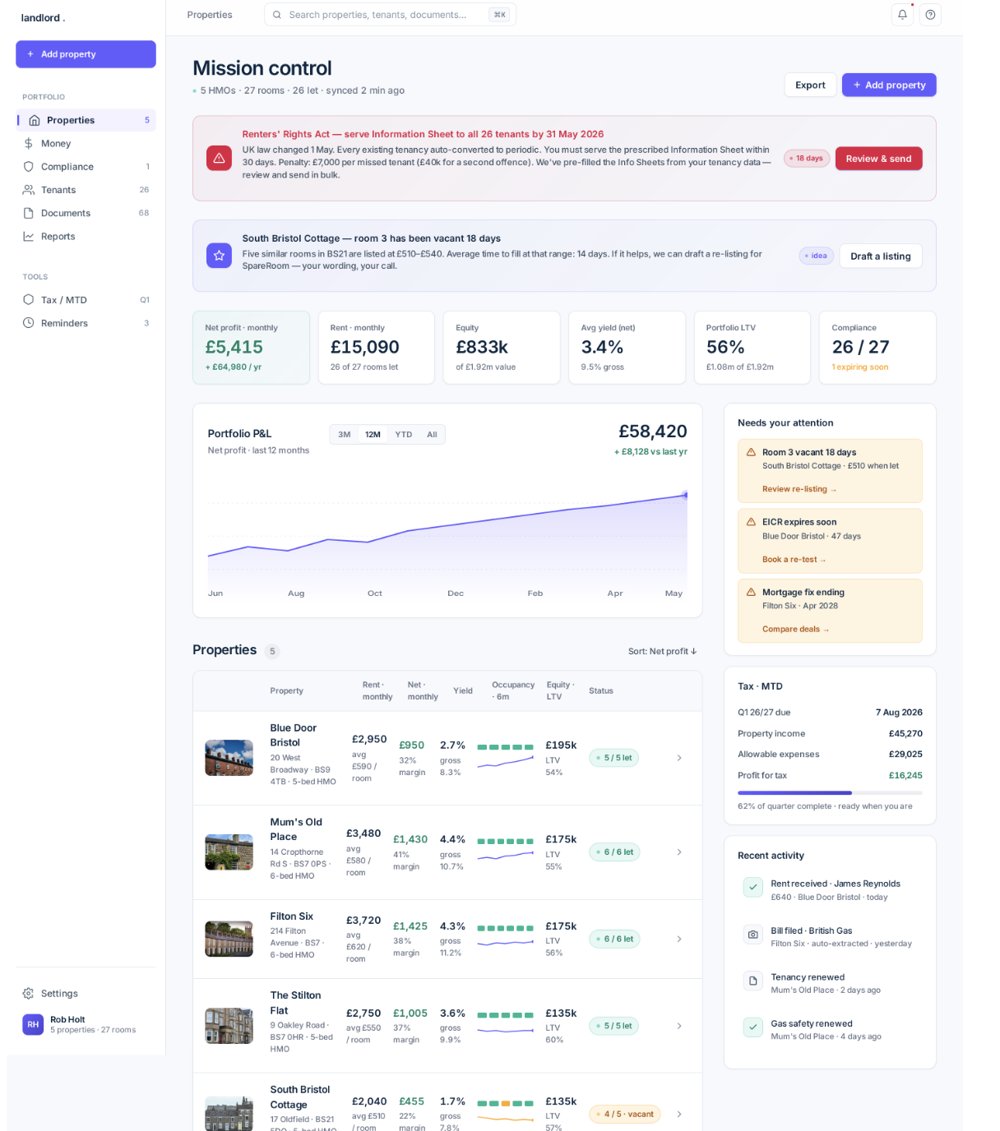1000x1131 pixels.
Task: Click the Review & send button
Action: 879,159
